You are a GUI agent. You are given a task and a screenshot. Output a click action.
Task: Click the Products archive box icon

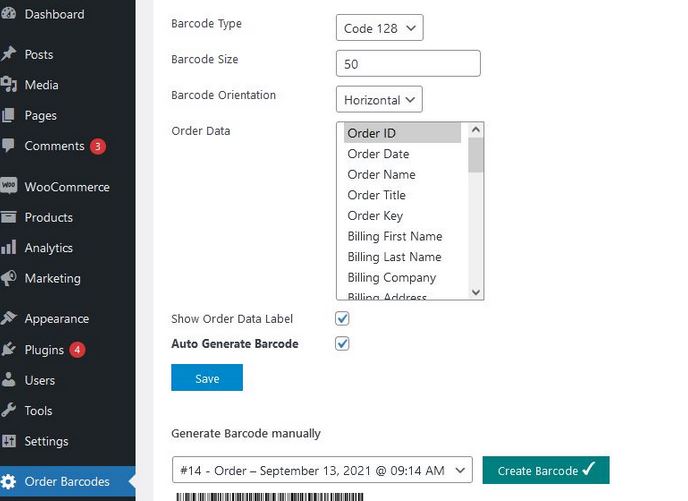pyautogui.click(x=8, y=217)
